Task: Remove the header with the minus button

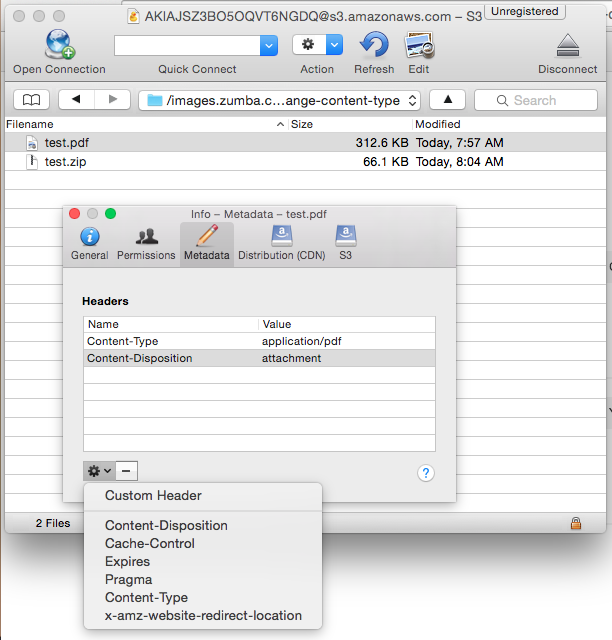Action: 127,471
